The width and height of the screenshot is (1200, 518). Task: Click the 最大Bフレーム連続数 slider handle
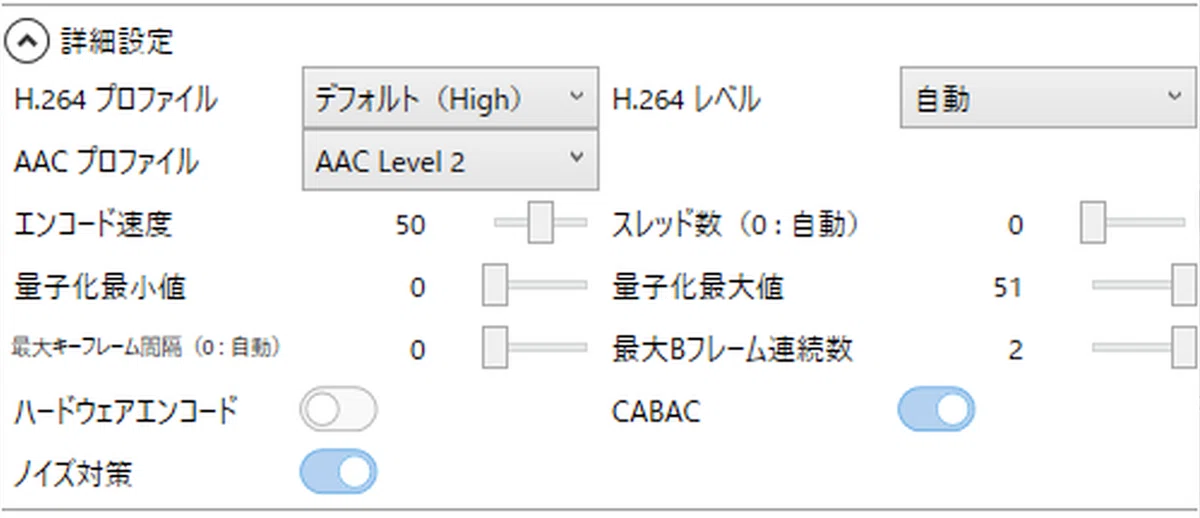click(1186, 348)
